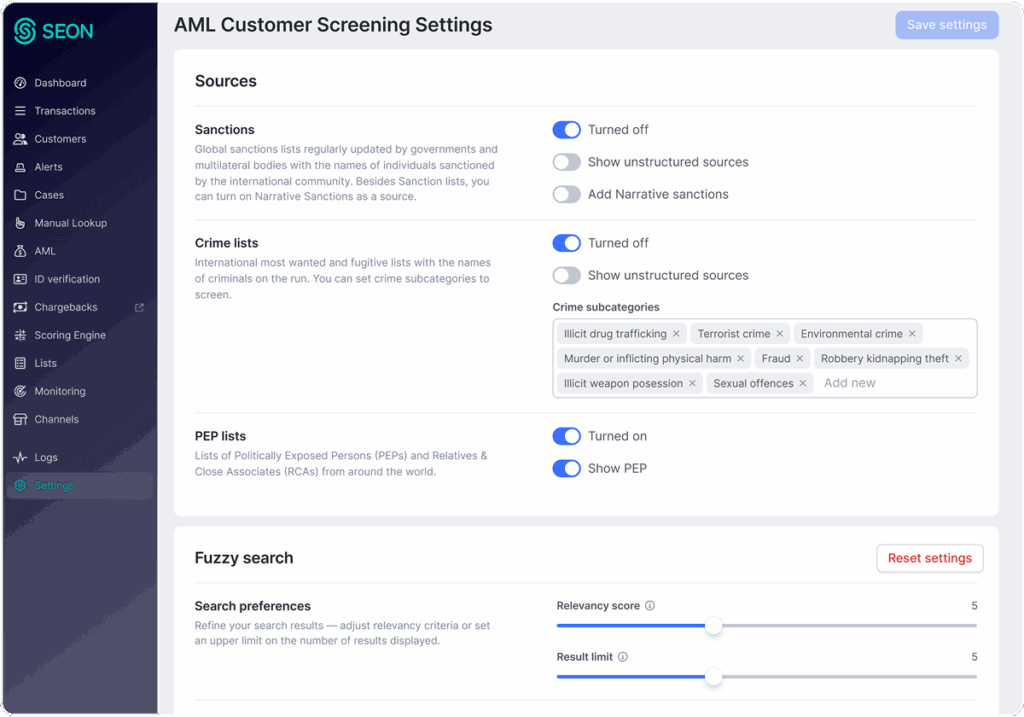Click the Lists sidebar icon
Image resolution: width=1024 pixels, height=717 pixels.
click(20, 364)
